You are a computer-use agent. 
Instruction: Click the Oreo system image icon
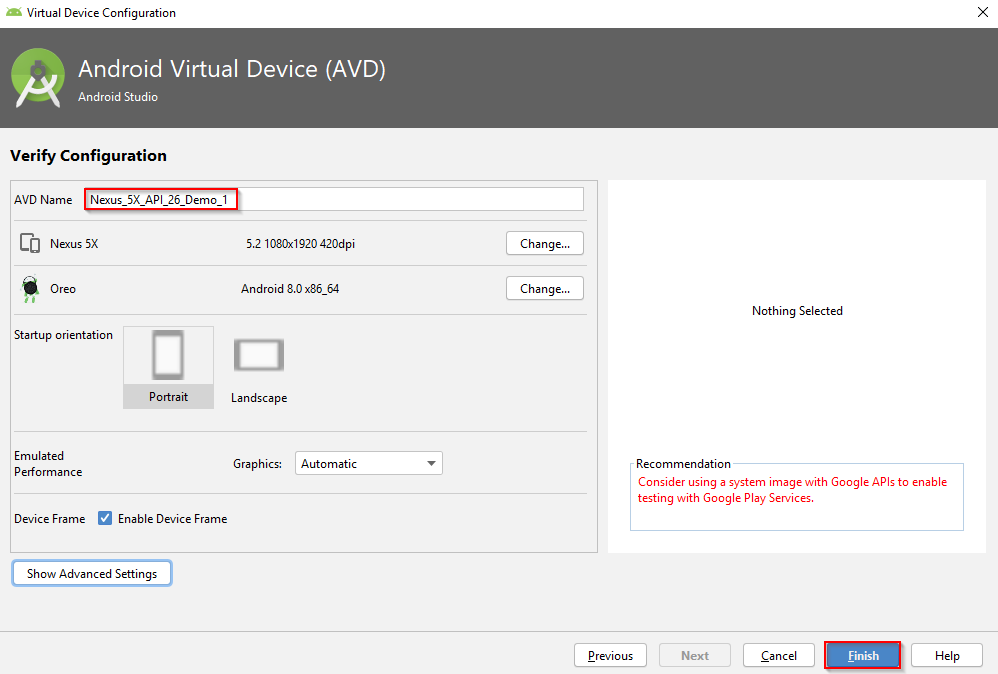30,289
